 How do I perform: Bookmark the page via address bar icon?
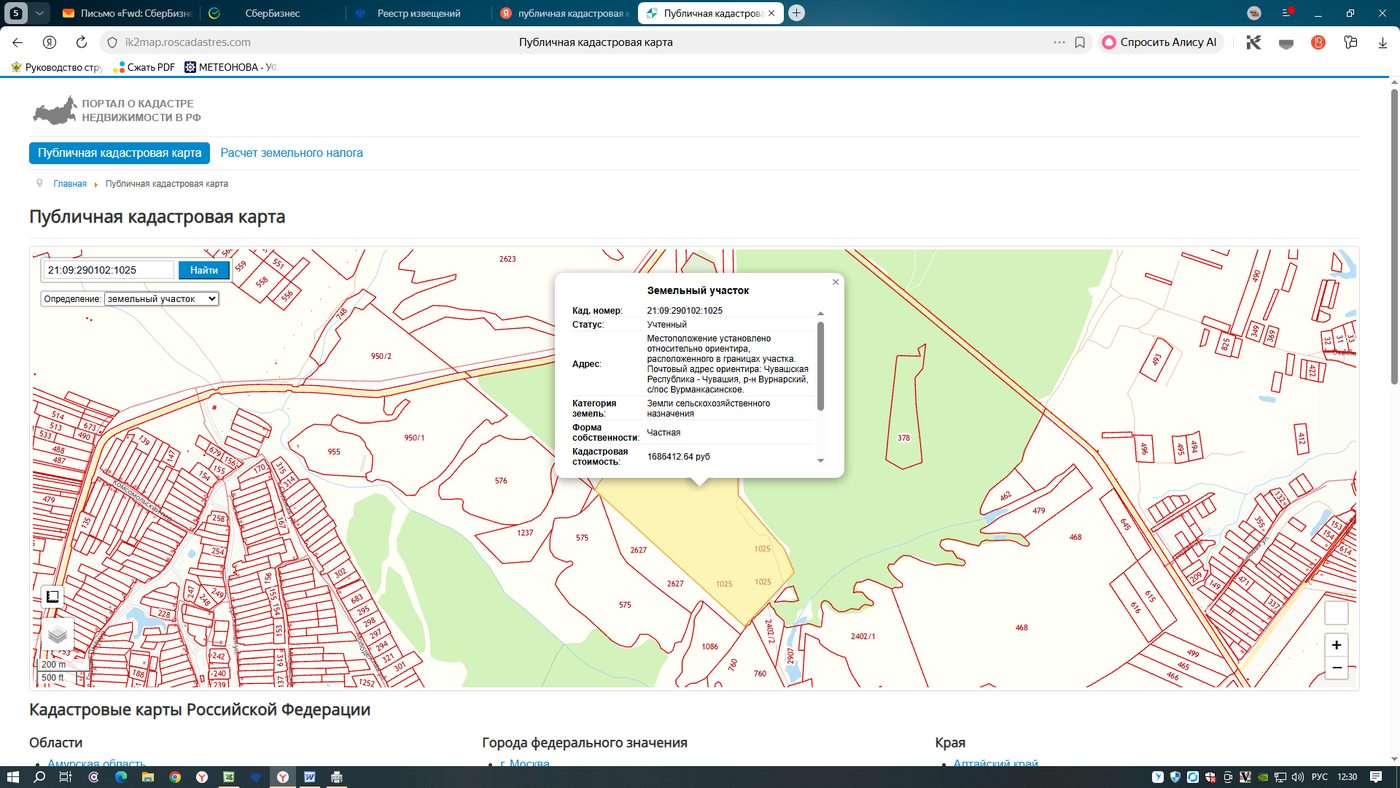coord(1080,42)
